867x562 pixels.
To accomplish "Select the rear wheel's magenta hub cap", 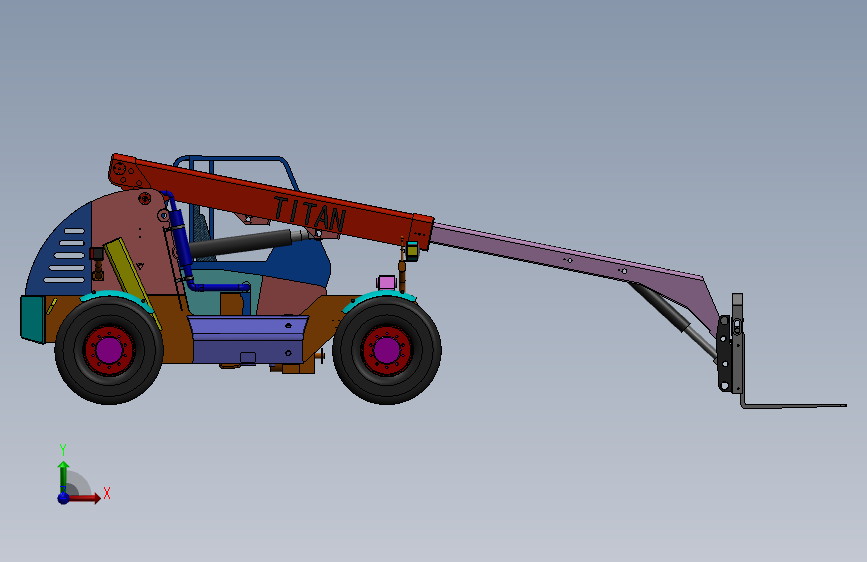I will pos(109,350).
